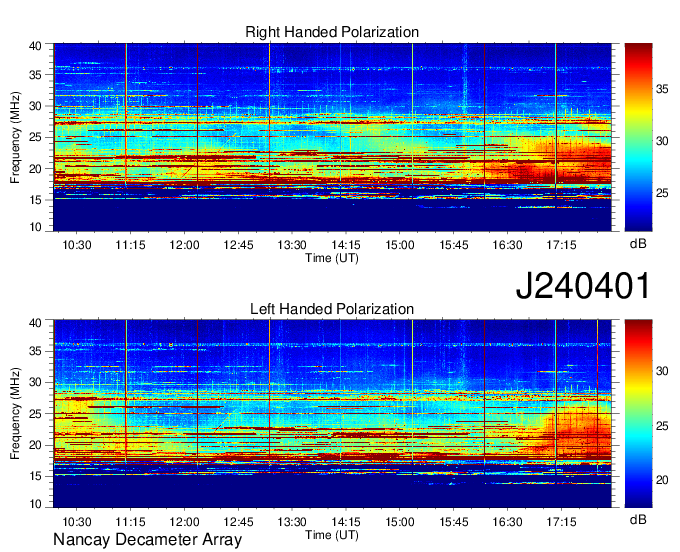Image resolution: width=680 pixels, height=552 pixels.
Task: Click the 25 MHz frequency tick of the lower plot
Action: pyautogui.click(x=36, y=414)
